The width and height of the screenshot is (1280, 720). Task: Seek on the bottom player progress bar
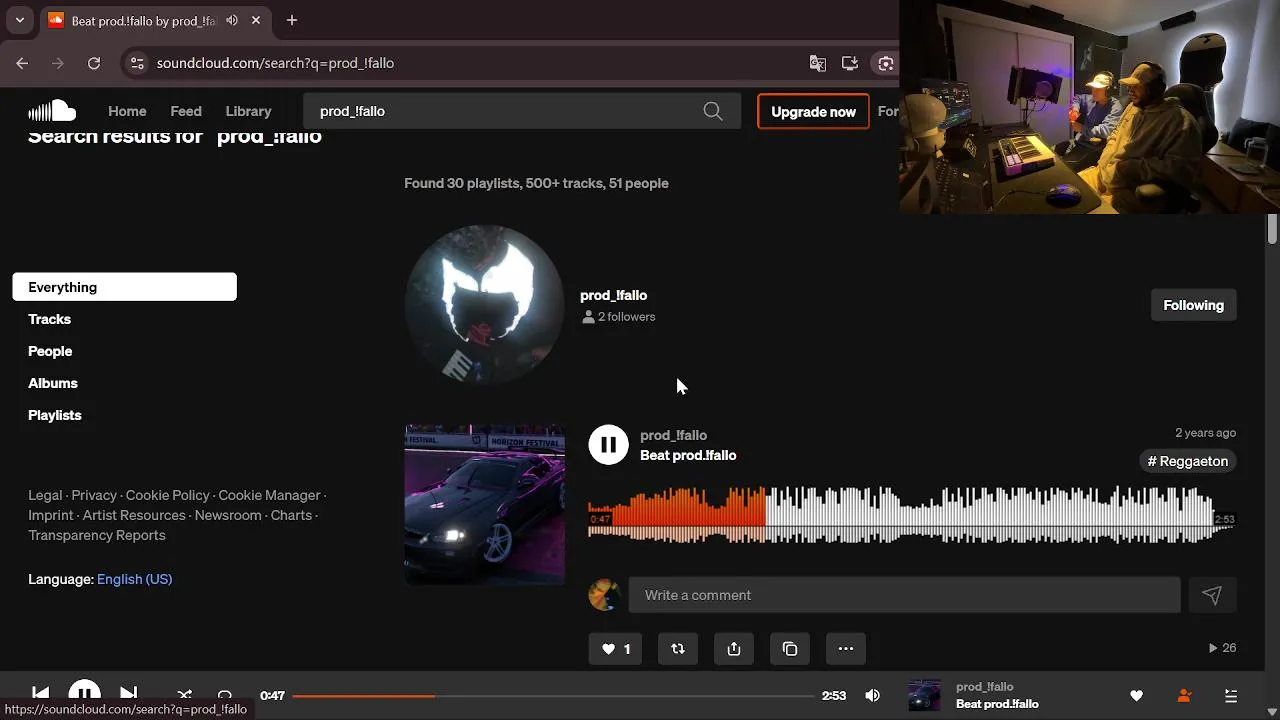[x=553, y=695]
